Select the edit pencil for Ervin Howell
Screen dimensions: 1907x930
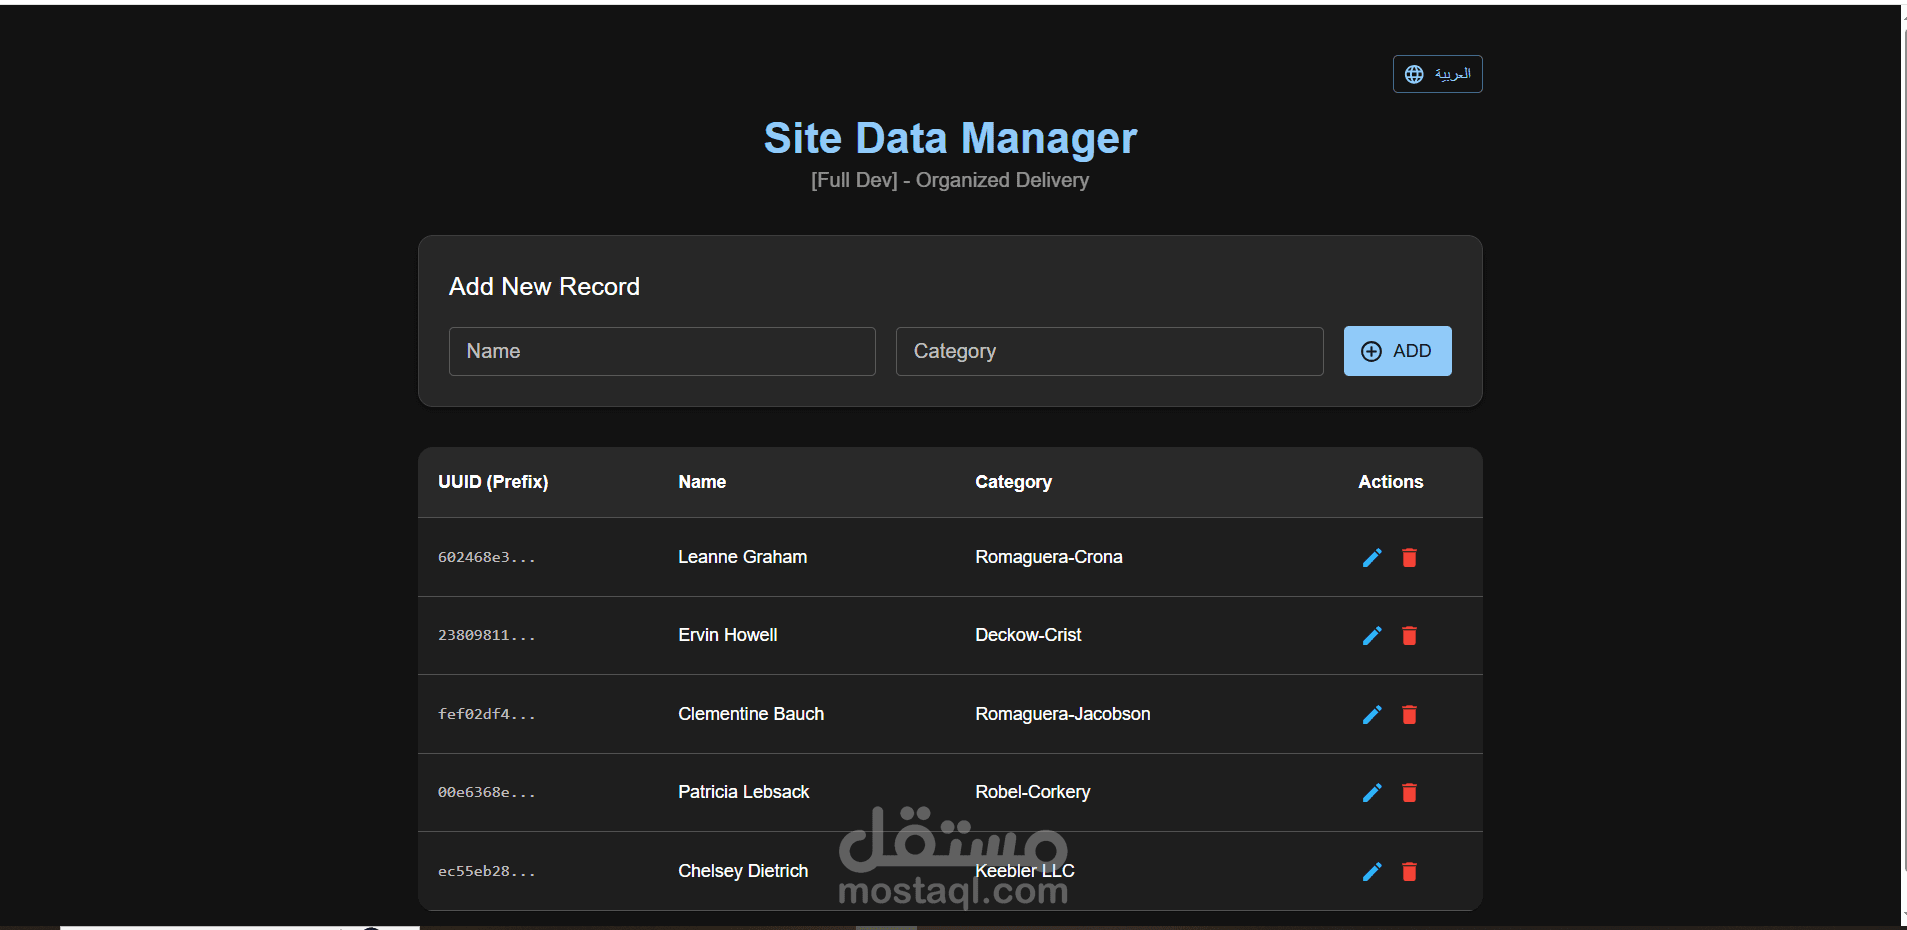[x=1371, y=635]
